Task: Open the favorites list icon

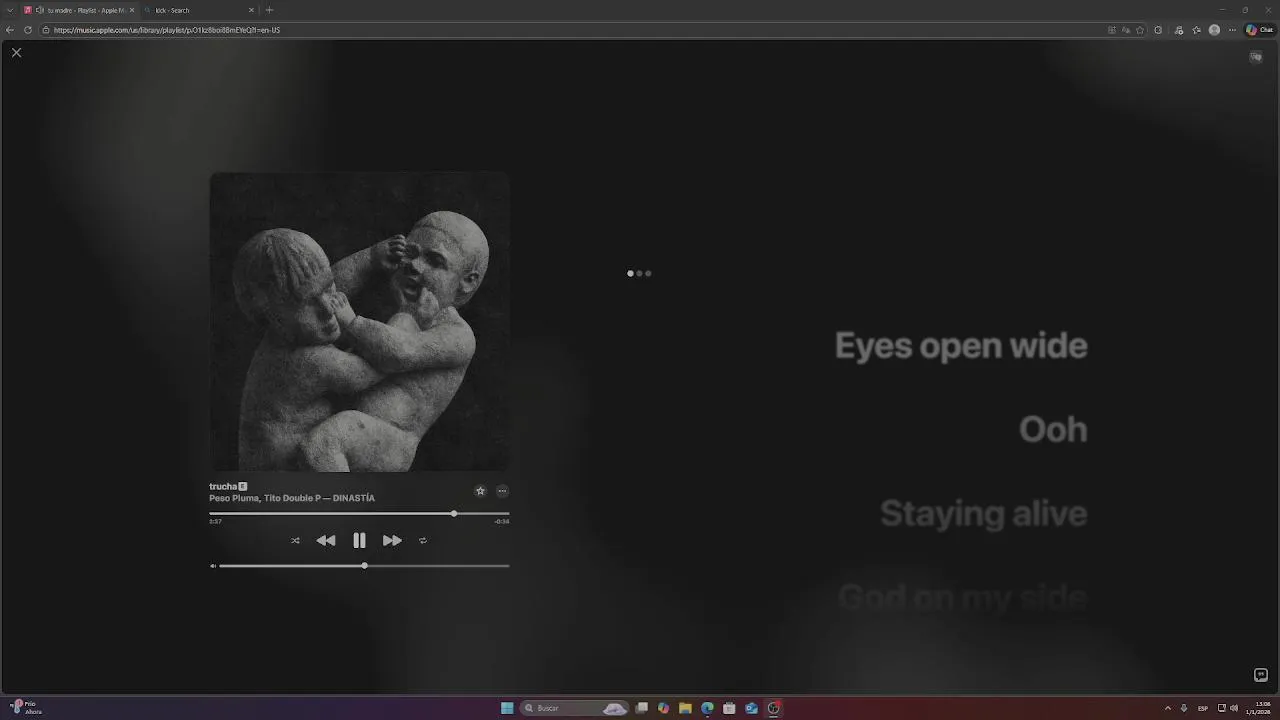Action: (x=1197, y=30)
